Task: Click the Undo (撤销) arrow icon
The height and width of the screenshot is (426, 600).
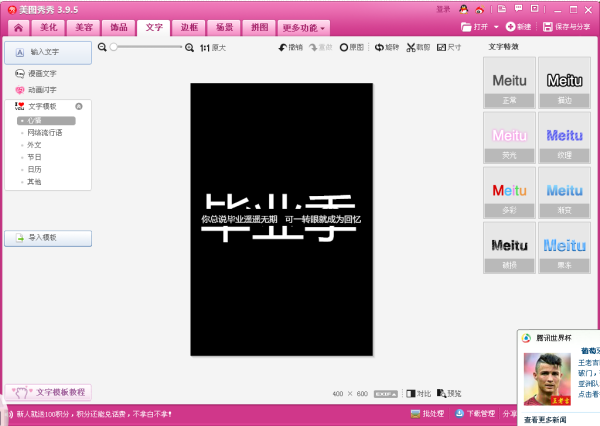Action: [283, 47]
